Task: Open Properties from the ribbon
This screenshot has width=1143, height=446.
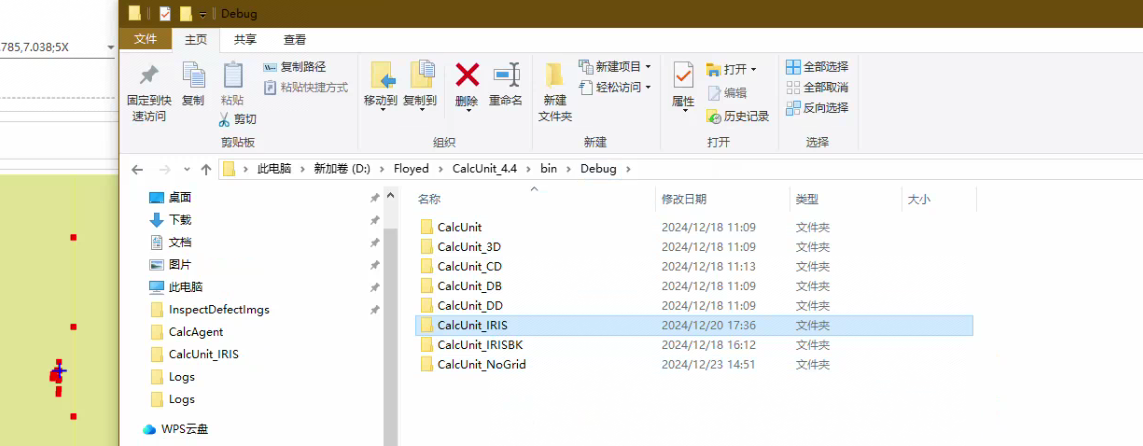Action: click(683, 76)
